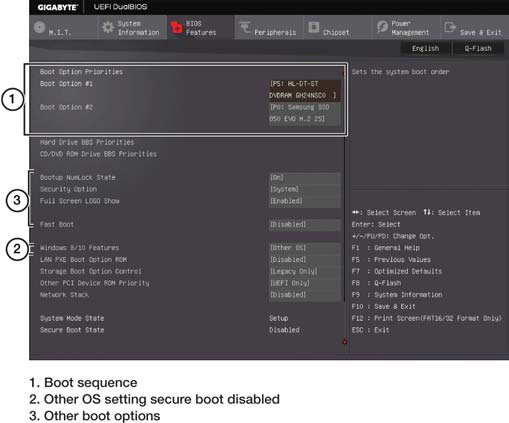This screenshot has width=509, height=423.
Task: Change Boot Option #2 Samsung SSD value
Action: 305,113
